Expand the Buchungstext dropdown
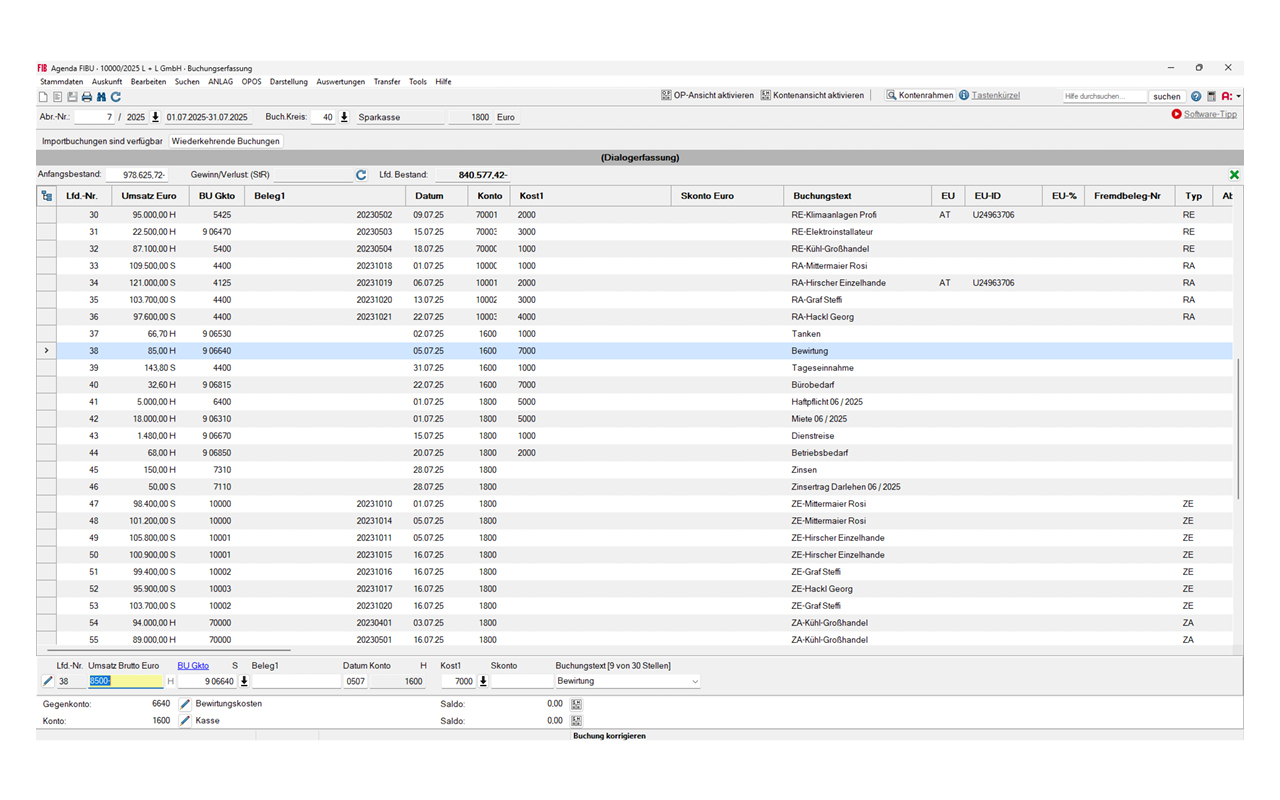Image resolution: width=1280 pixels, height=800 pixels. click(694, 682)
